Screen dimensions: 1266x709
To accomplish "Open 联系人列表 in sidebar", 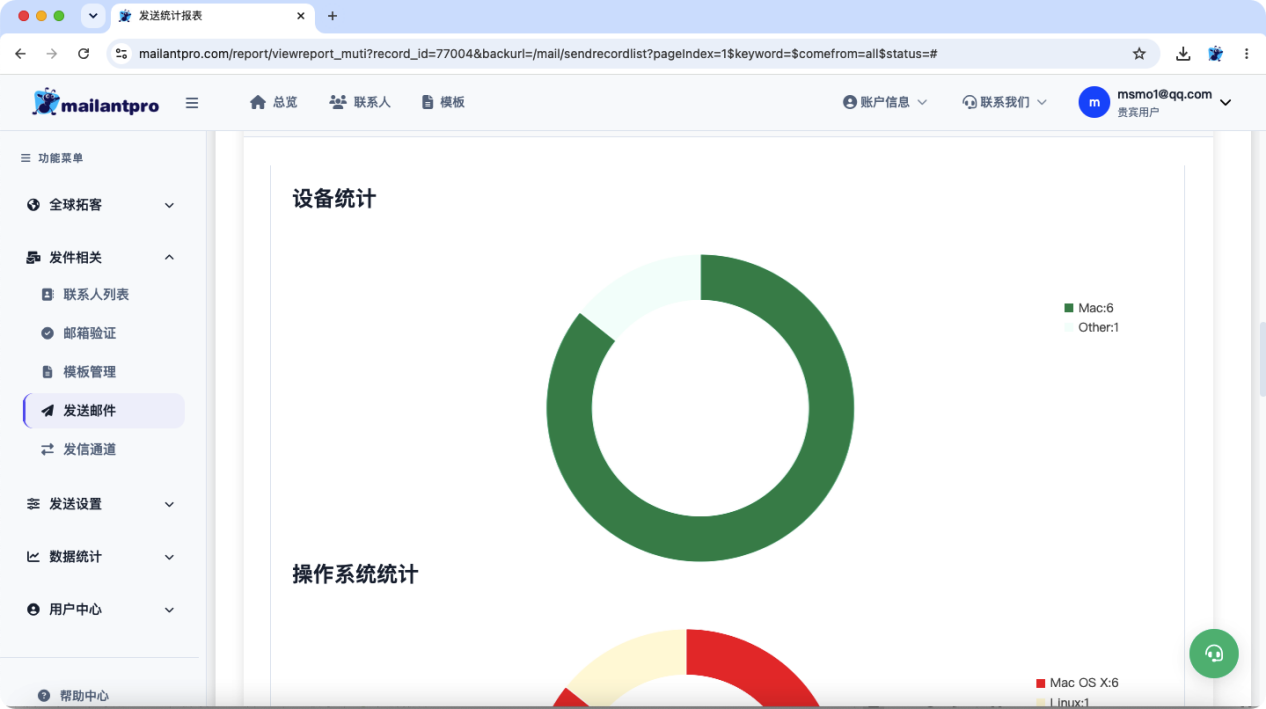I will 96,295.
